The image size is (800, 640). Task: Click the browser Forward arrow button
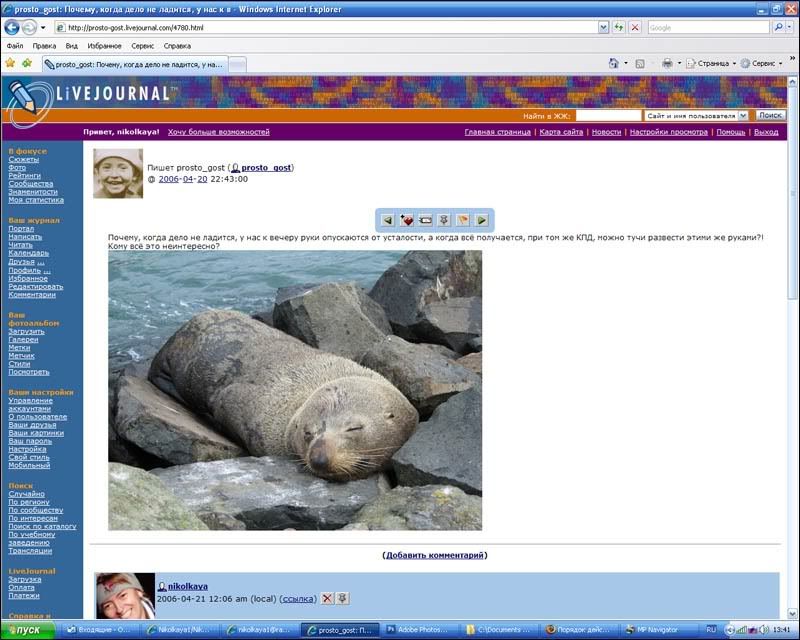click(30, 28)
